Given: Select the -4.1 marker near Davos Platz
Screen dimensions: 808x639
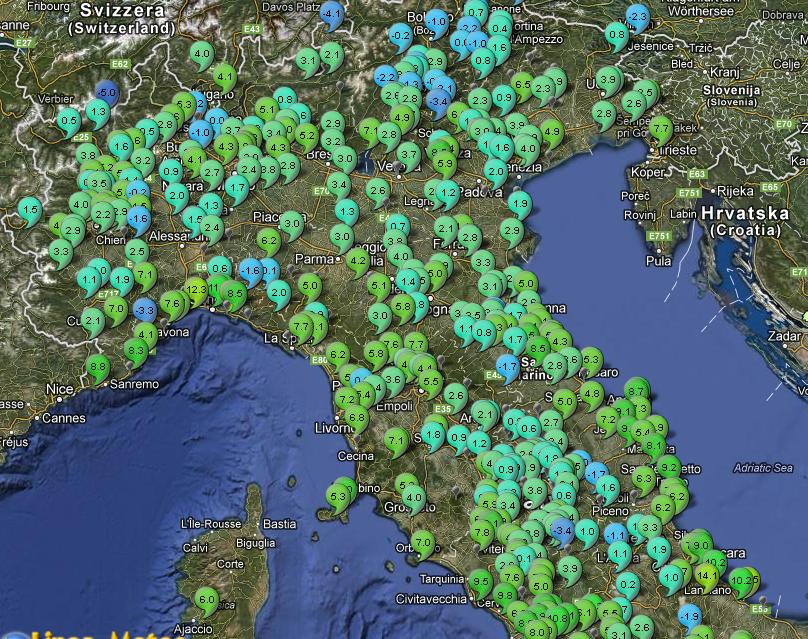Looking at the screenshot, I should [x=332, y=14].
